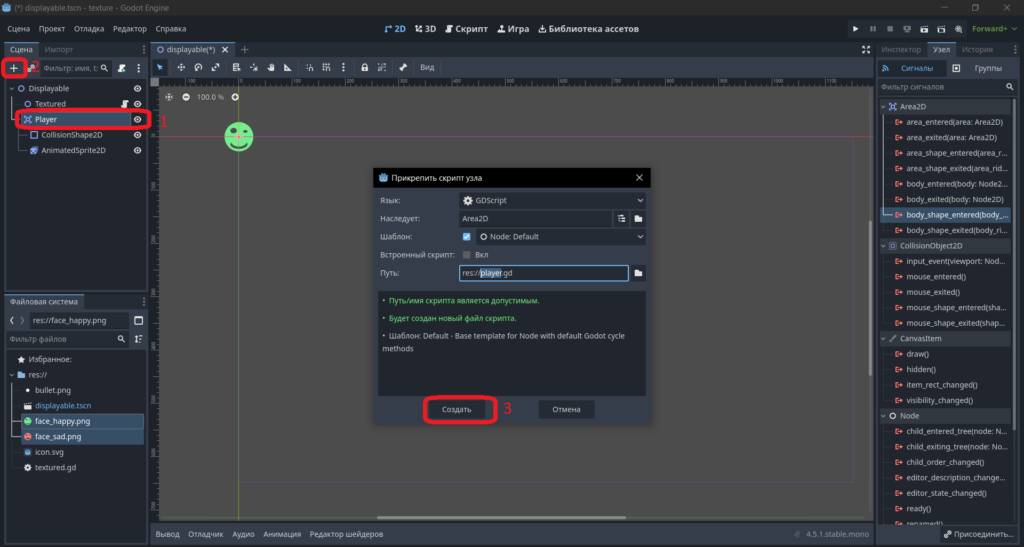
Task: Open Movie Maker mode film reel icon
Action: coord(958,29)
